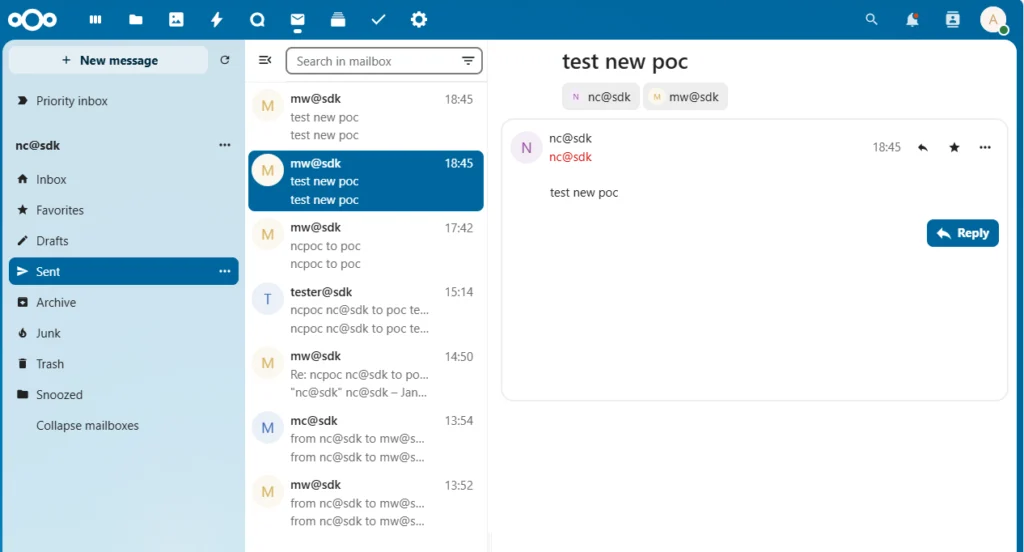
Task: Open the Talk app icon
Action: 257,19
